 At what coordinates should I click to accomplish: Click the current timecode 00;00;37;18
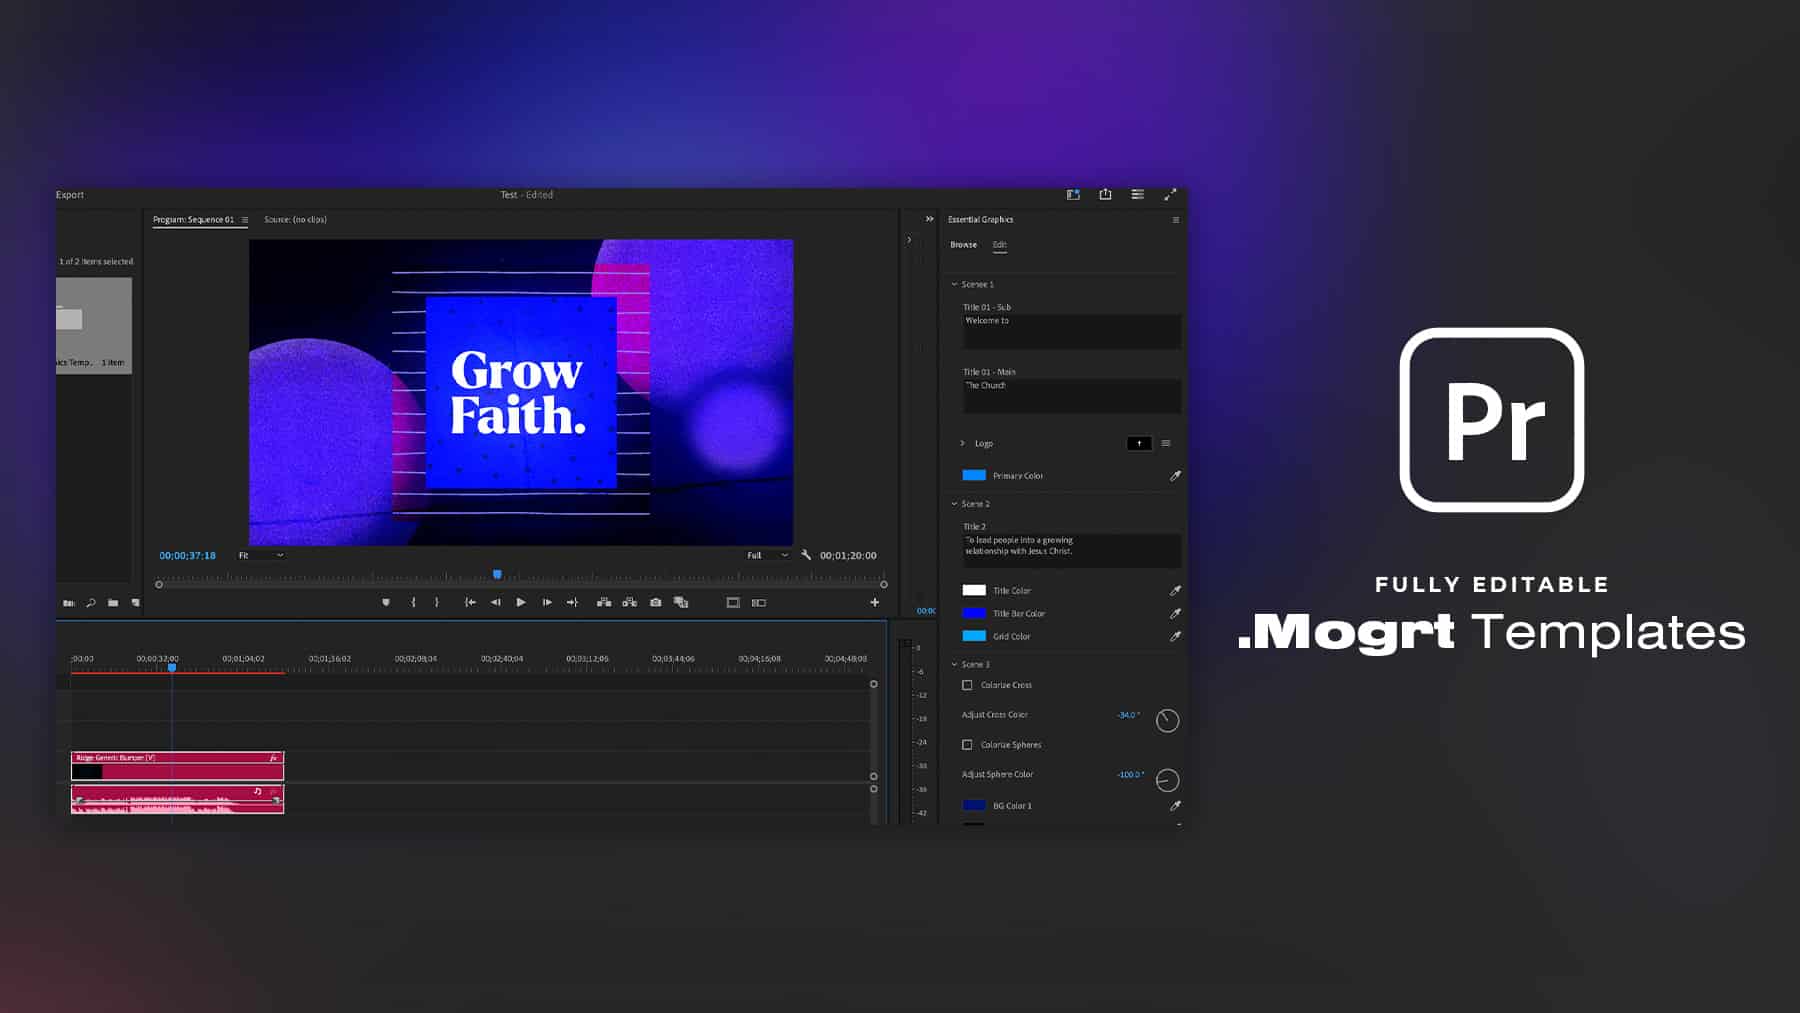(187, 555)
